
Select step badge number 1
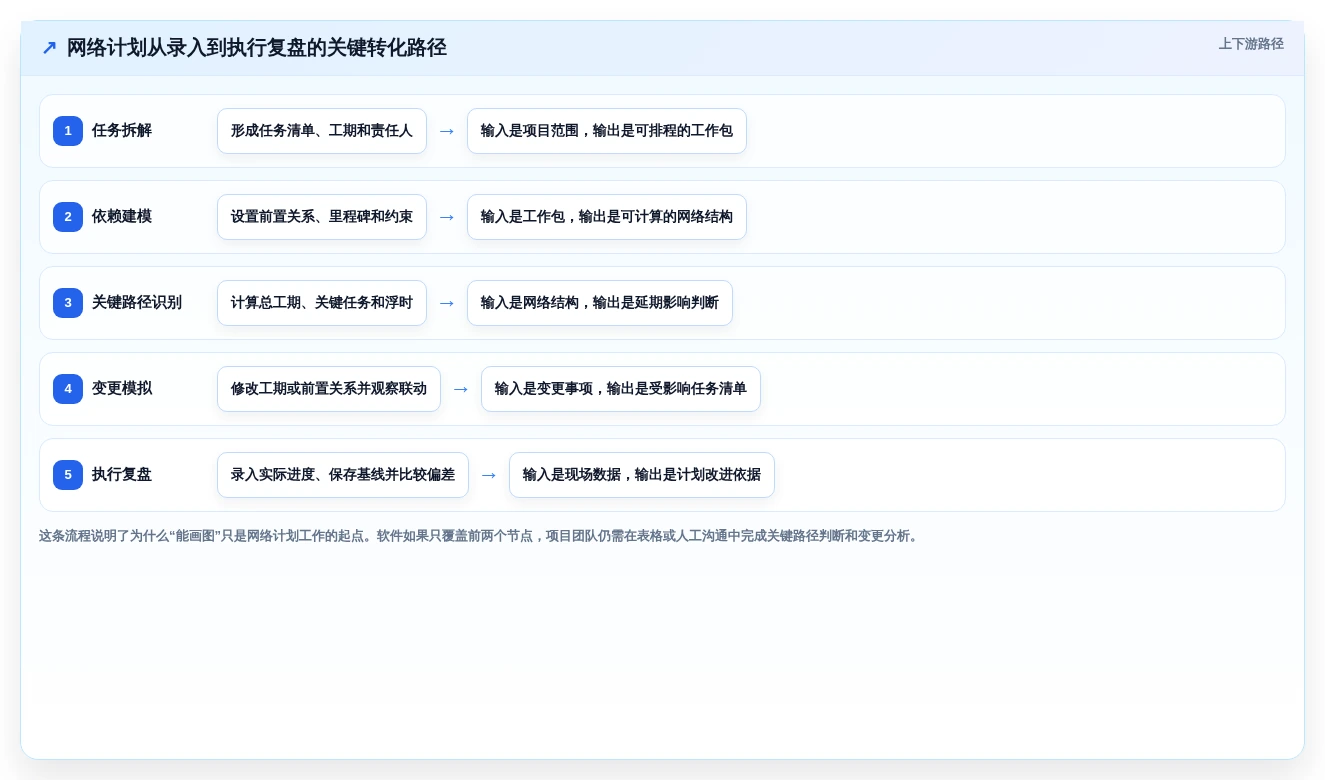[x=68, y=131]
